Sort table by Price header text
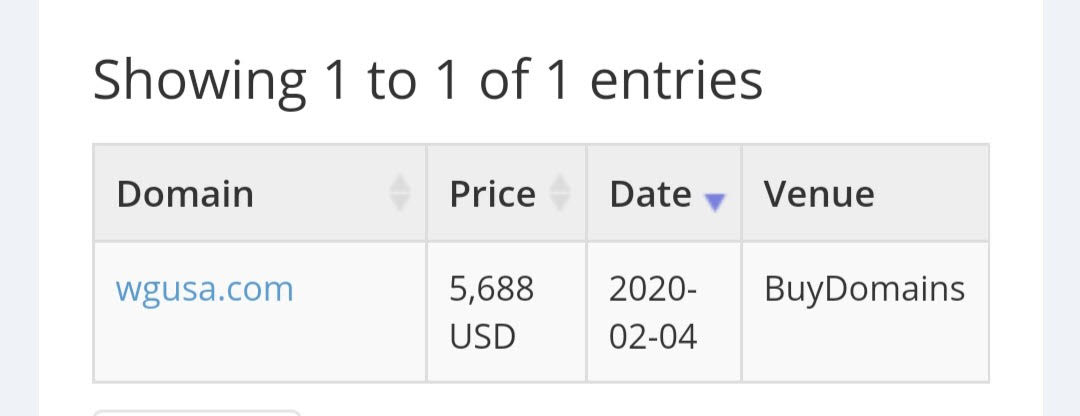The height and width of the screenshot is (416, 1080). coord(492,194)
